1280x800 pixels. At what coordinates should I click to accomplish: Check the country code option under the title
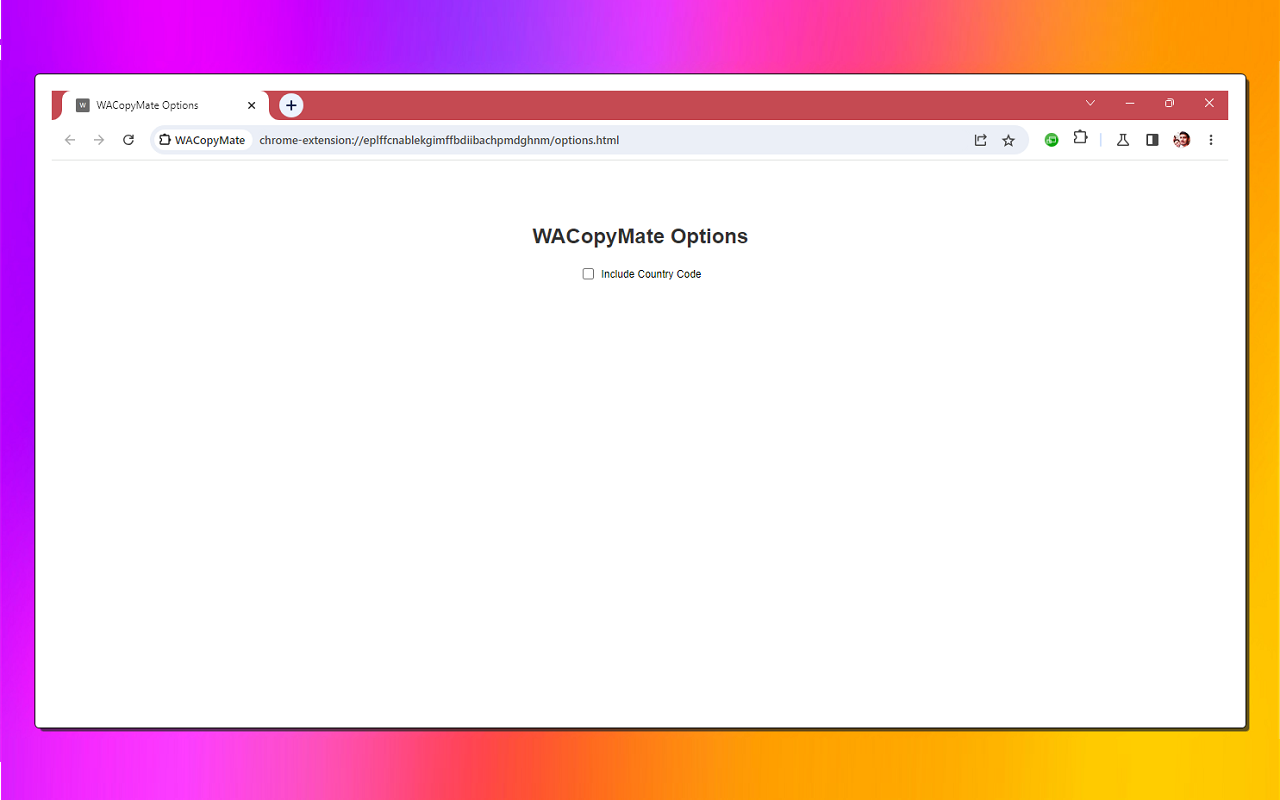(588, 273)
